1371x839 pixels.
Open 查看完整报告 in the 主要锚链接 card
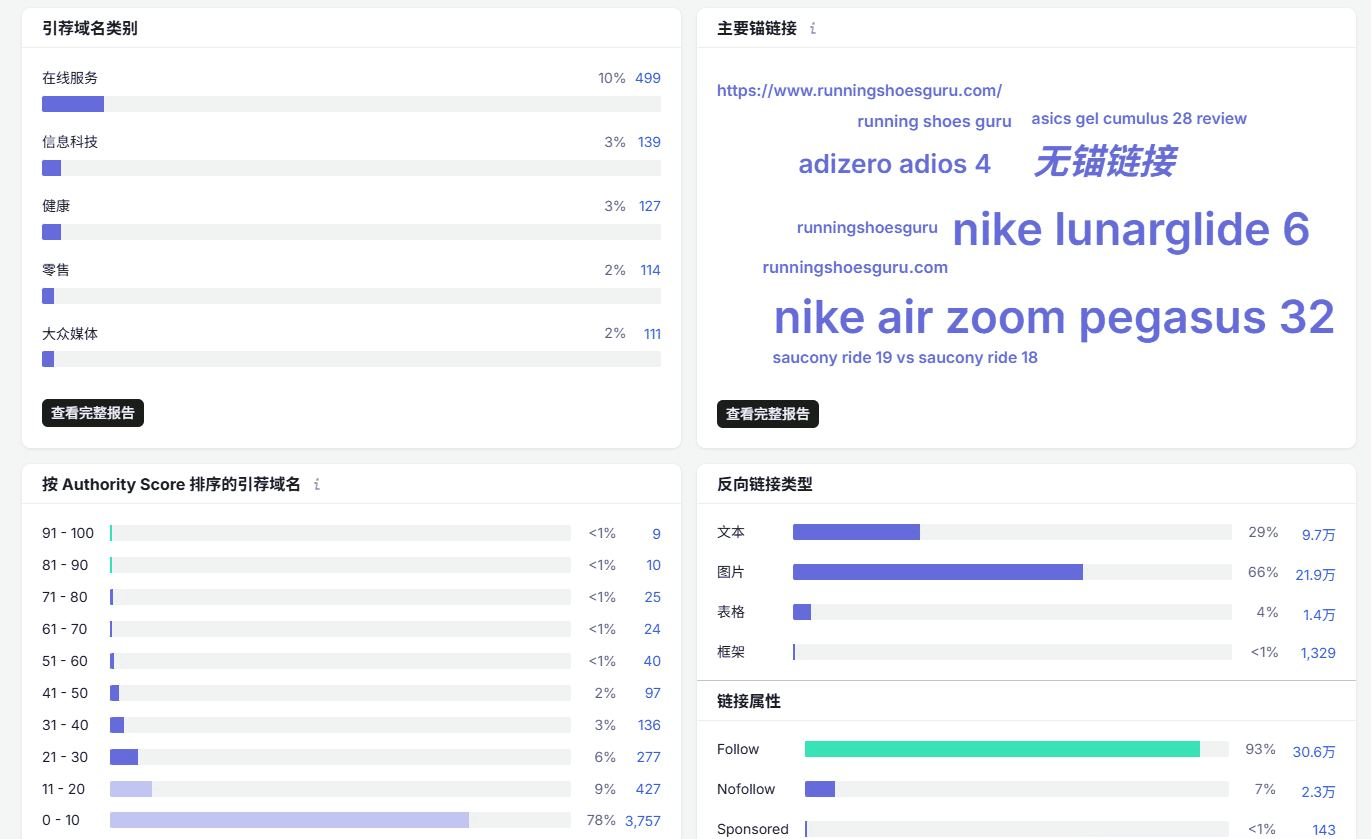pyautogui.click(x=768, y=414)
